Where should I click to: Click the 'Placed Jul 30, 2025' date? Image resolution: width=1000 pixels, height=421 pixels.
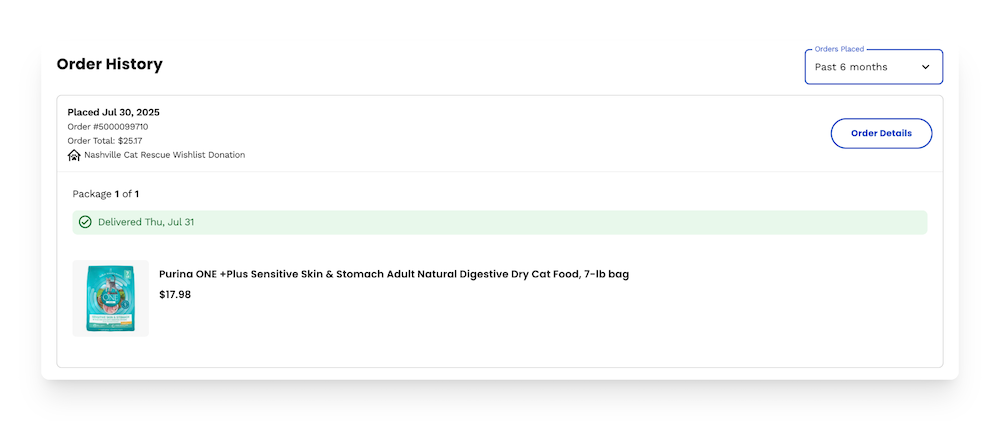(113, 112)
